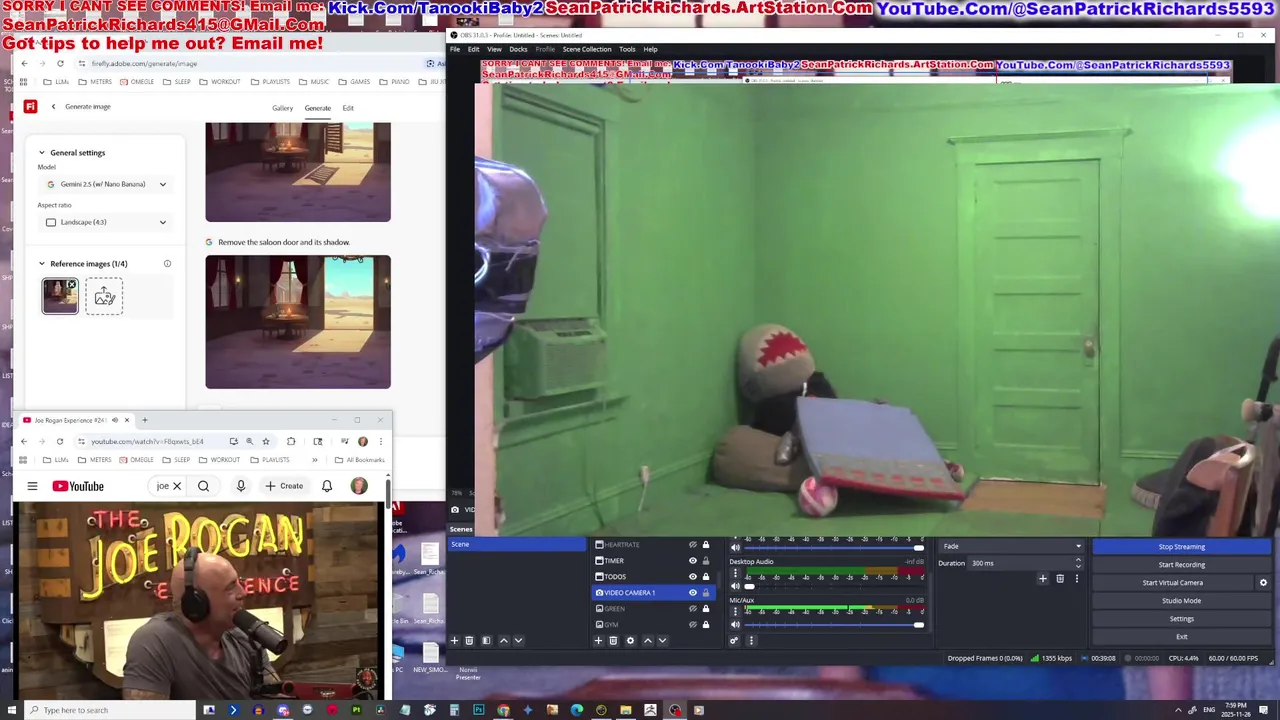
Task: Clear YouTube search box X
Action: (177, 486)
